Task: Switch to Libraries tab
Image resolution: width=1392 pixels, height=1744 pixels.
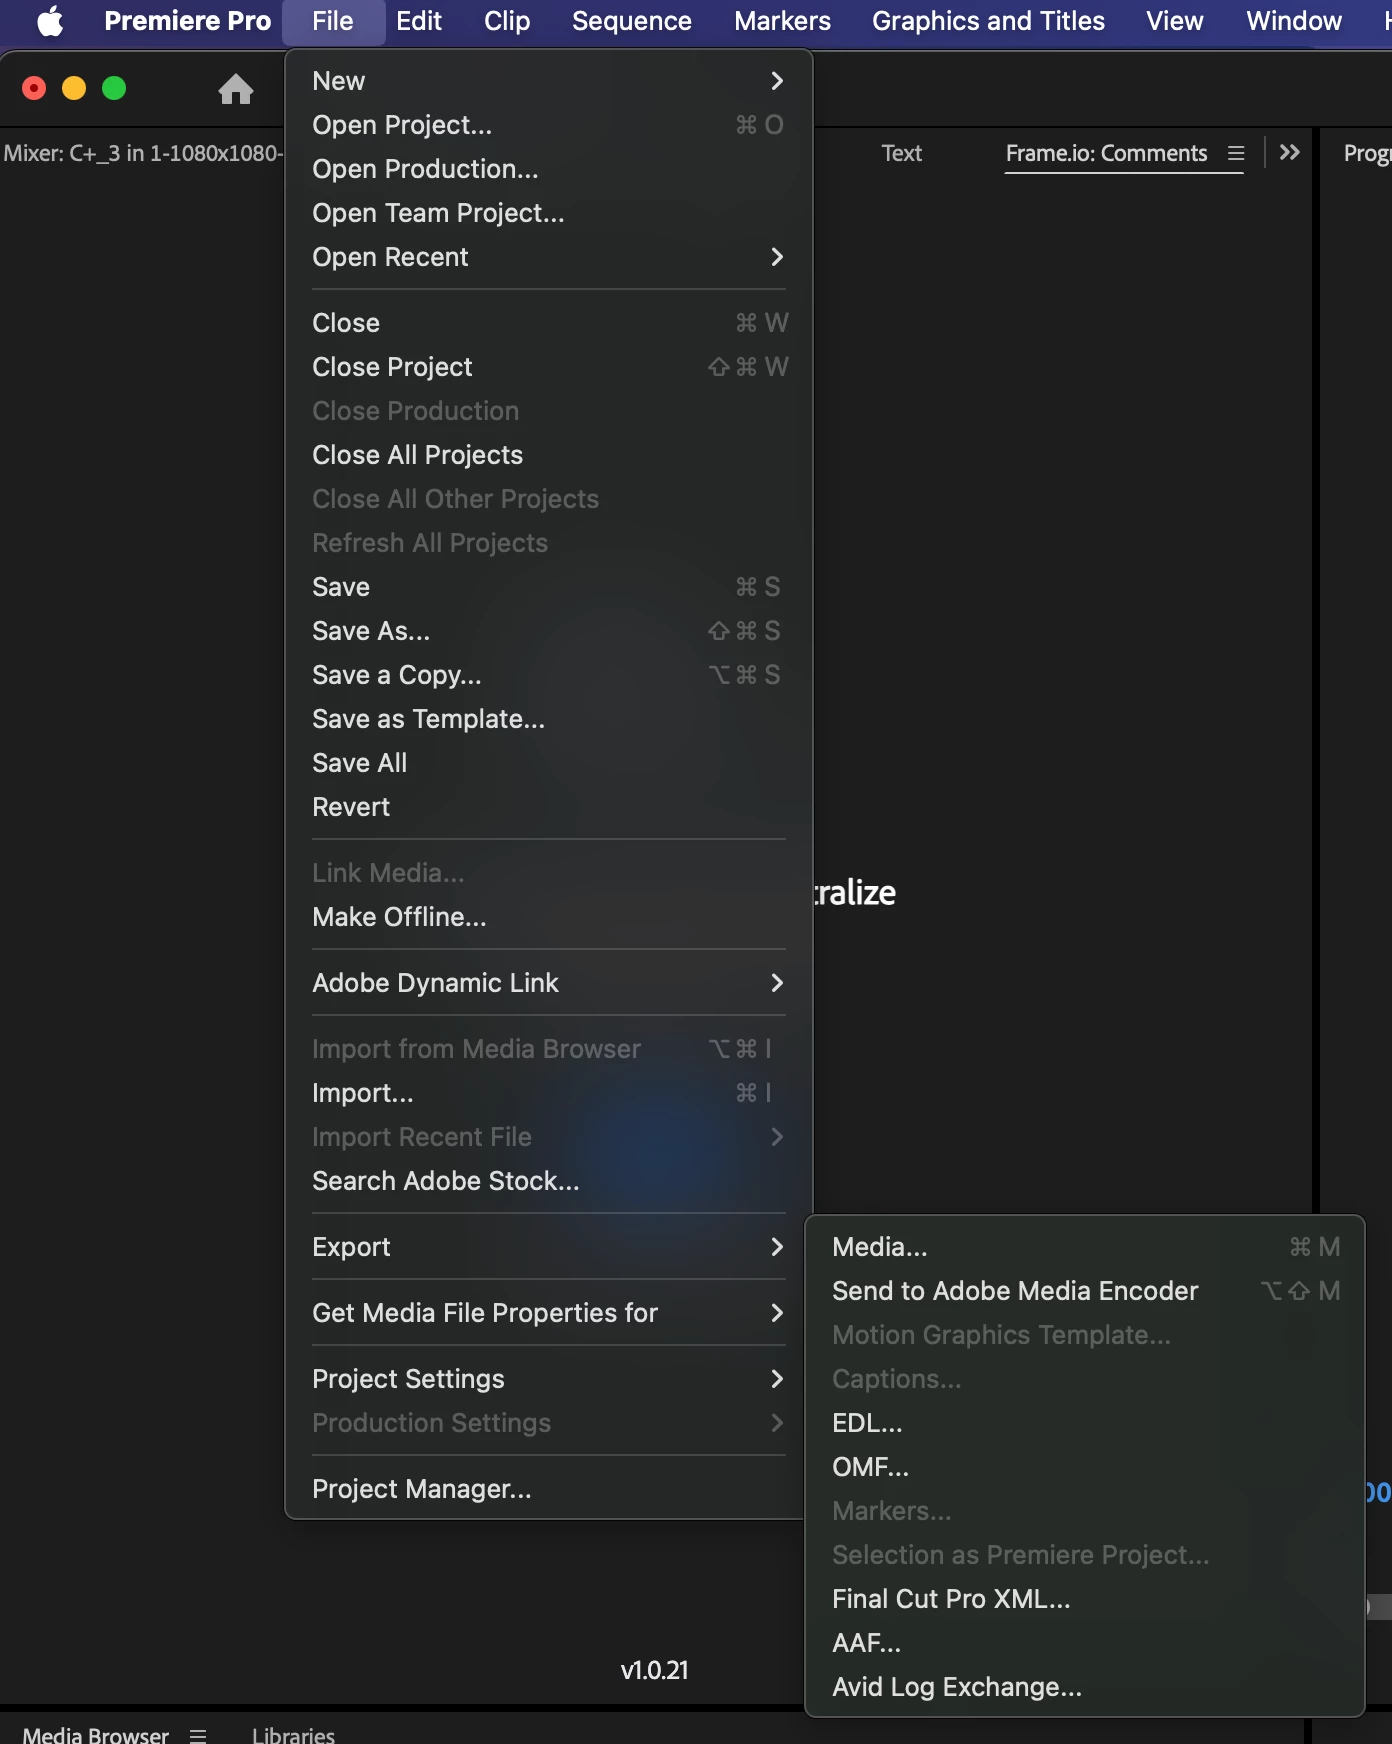Action: [293, 1735]
